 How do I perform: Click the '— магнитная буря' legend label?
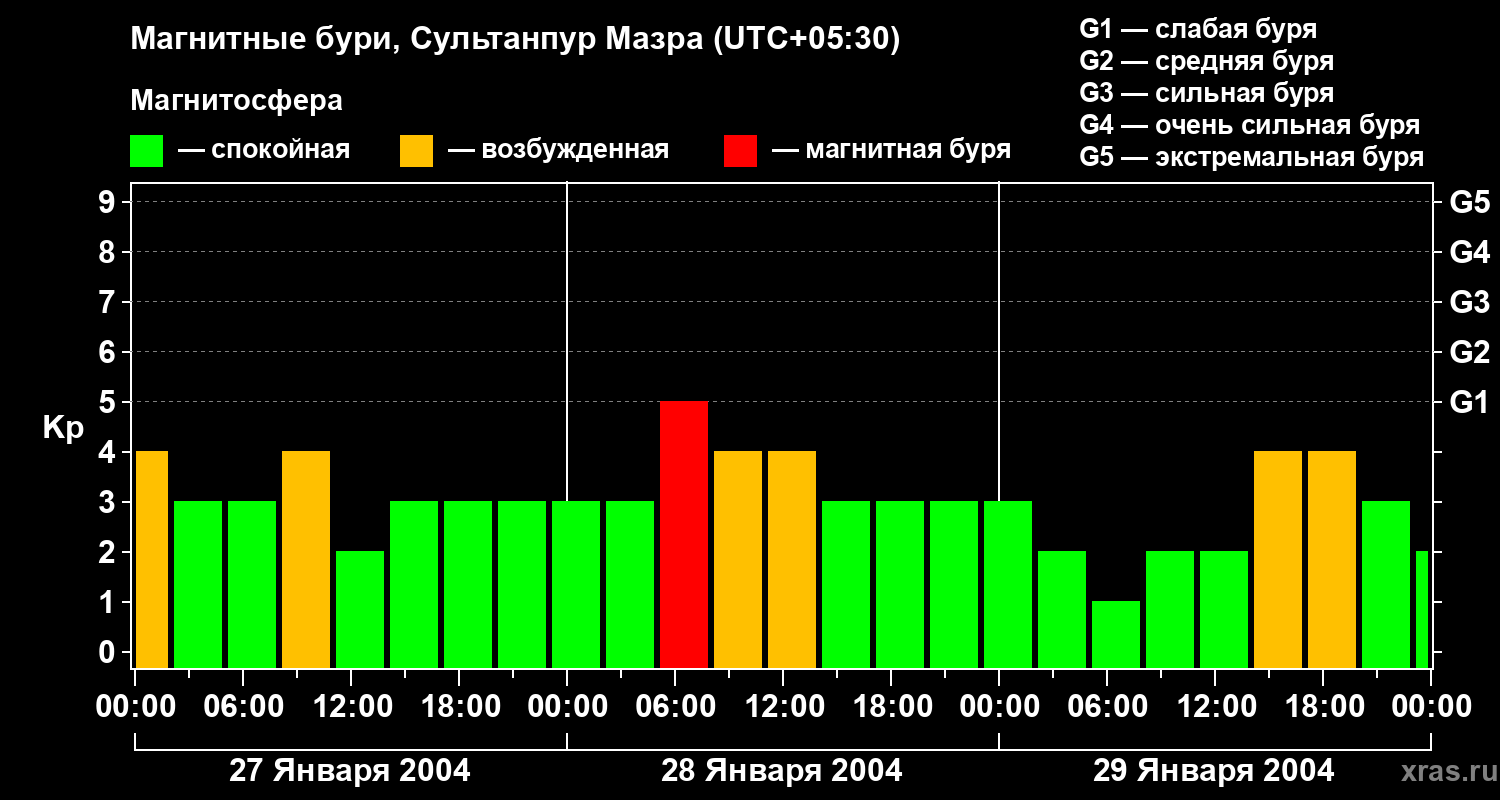[x=891, y=150]
